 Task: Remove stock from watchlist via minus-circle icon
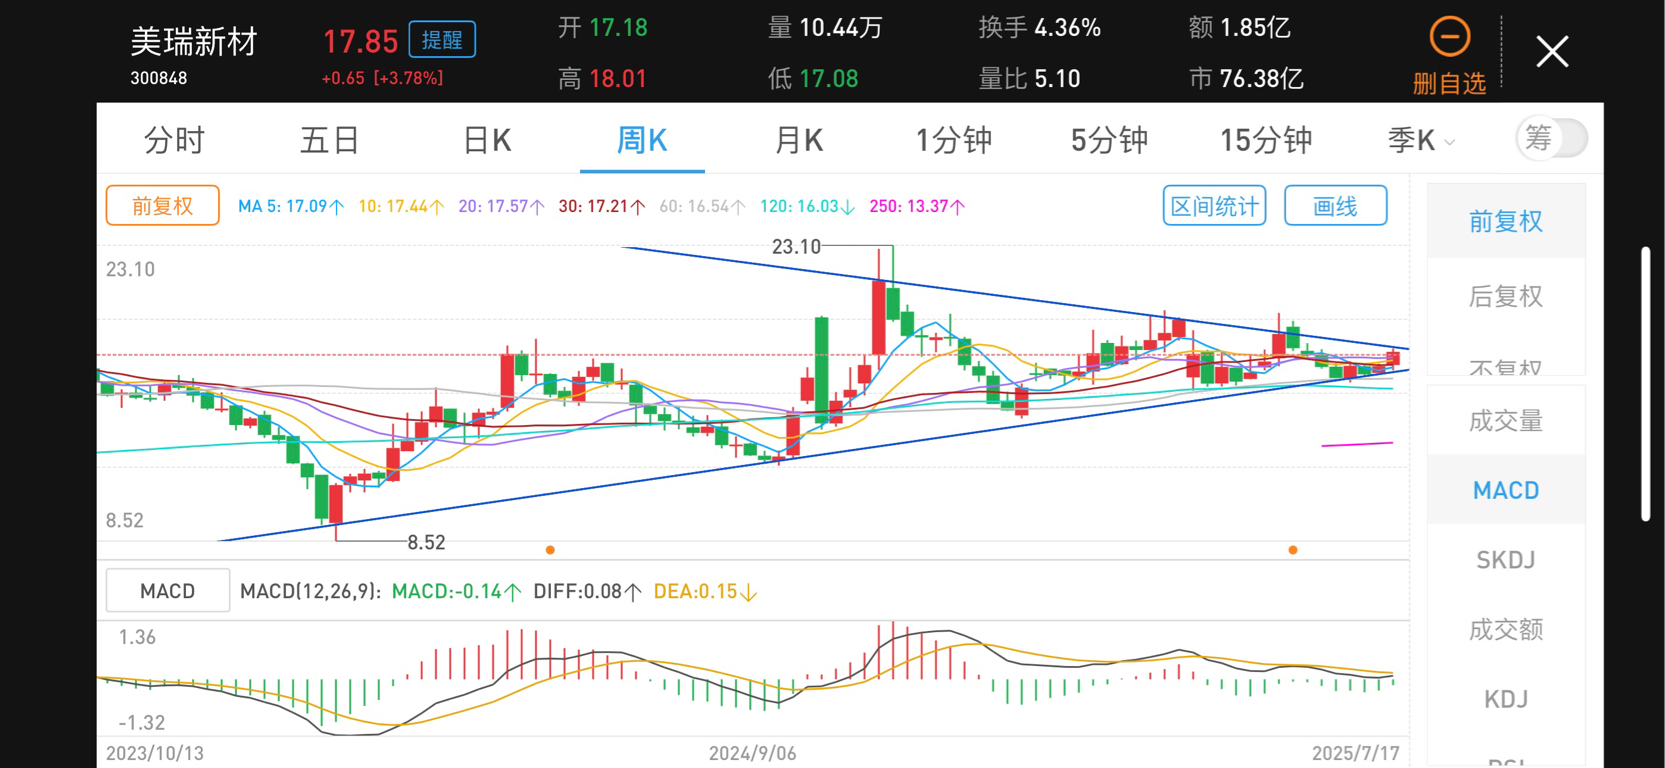coord(1449,38)
